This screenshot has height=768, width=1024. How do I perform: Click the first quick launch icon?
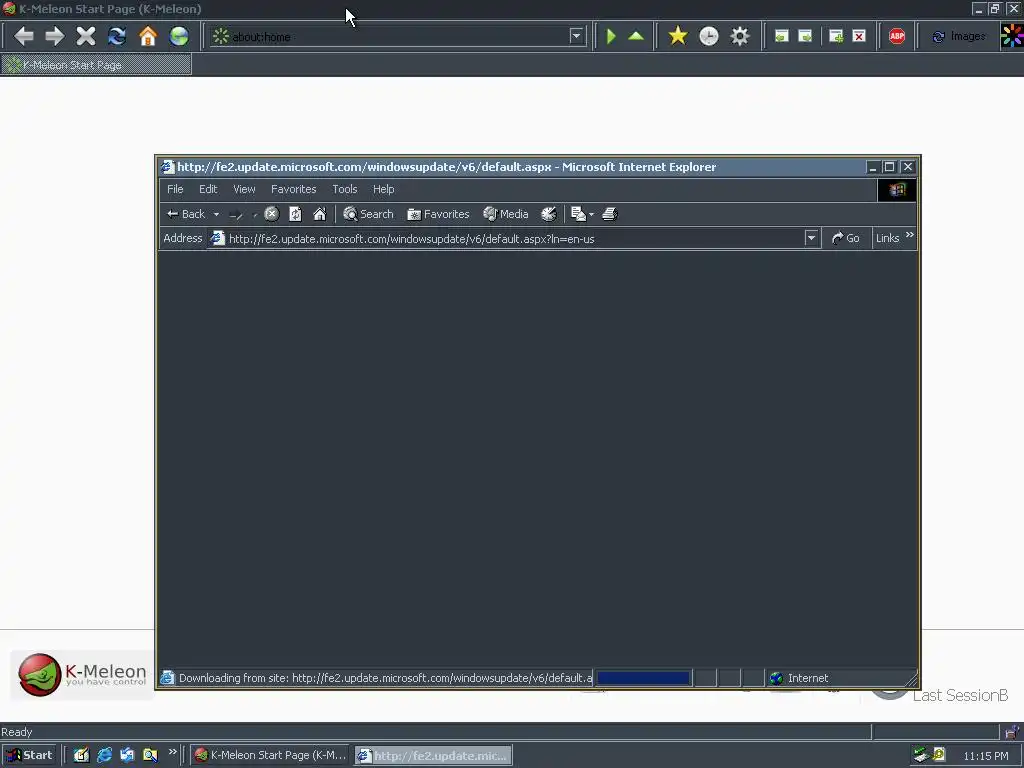(x=81, y=755)
